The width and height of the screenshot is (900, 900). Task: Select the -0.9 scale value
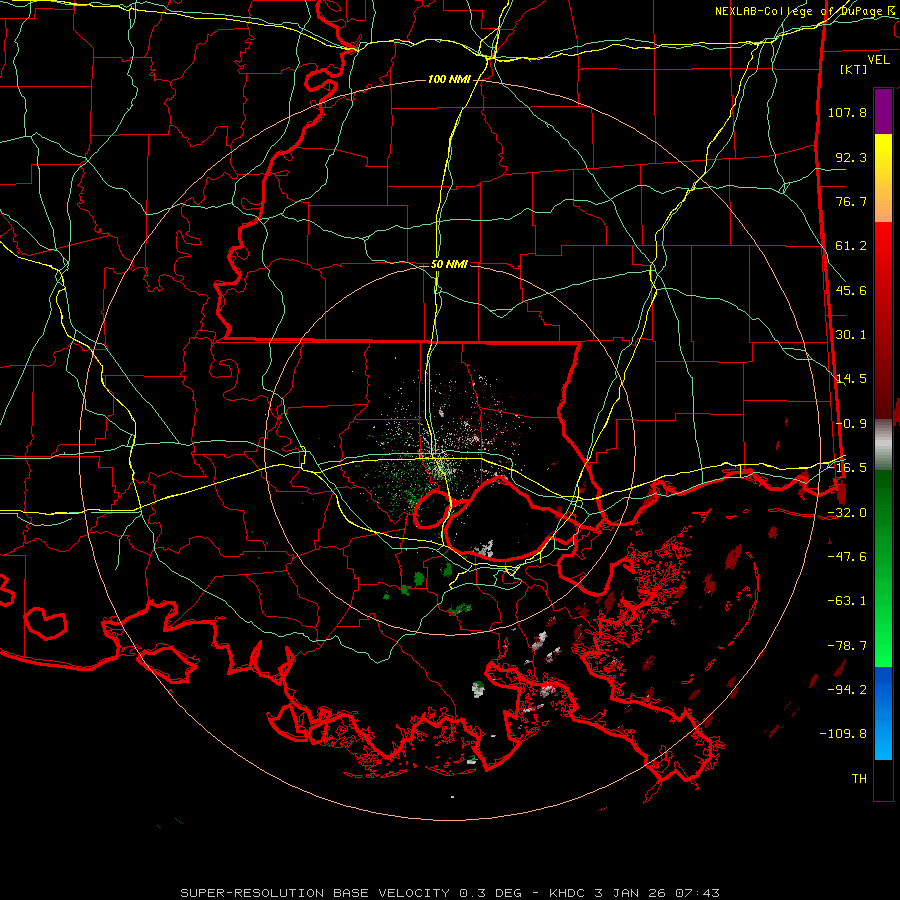[851, 424]
